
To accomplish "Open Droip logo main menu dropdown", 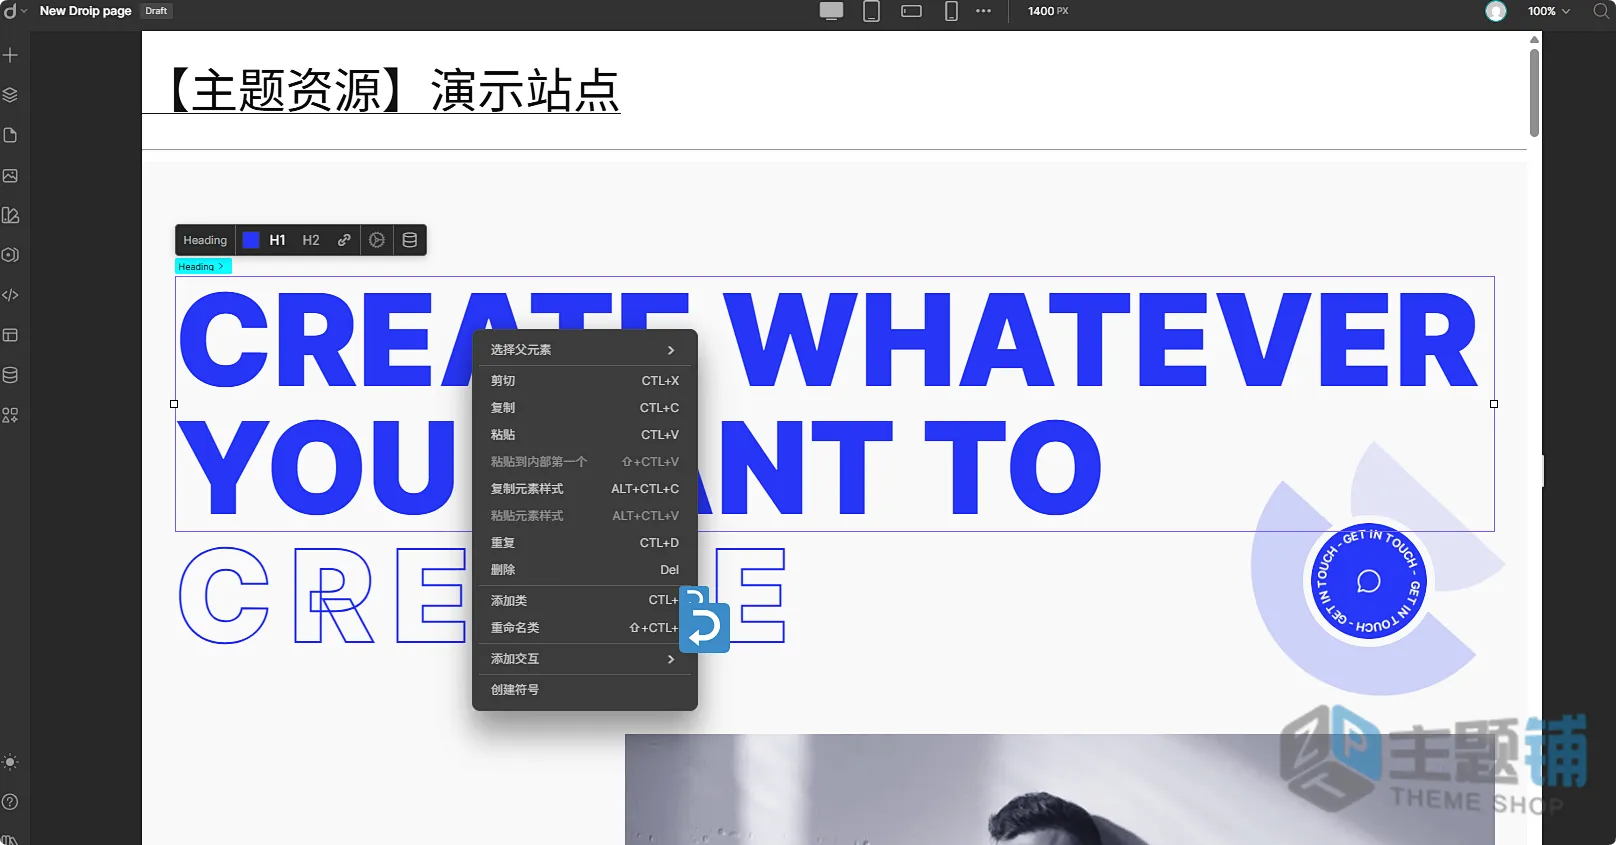I will [x=15, y=11].
